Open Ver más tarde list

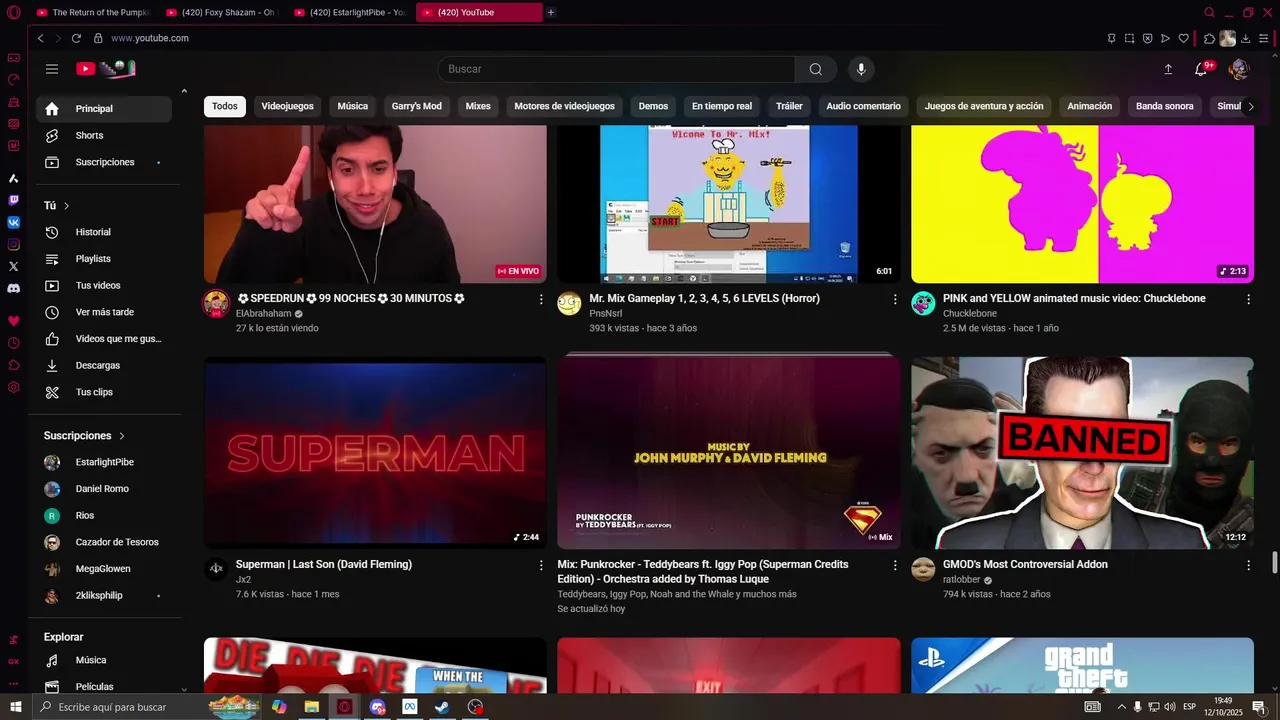point(104,312)
